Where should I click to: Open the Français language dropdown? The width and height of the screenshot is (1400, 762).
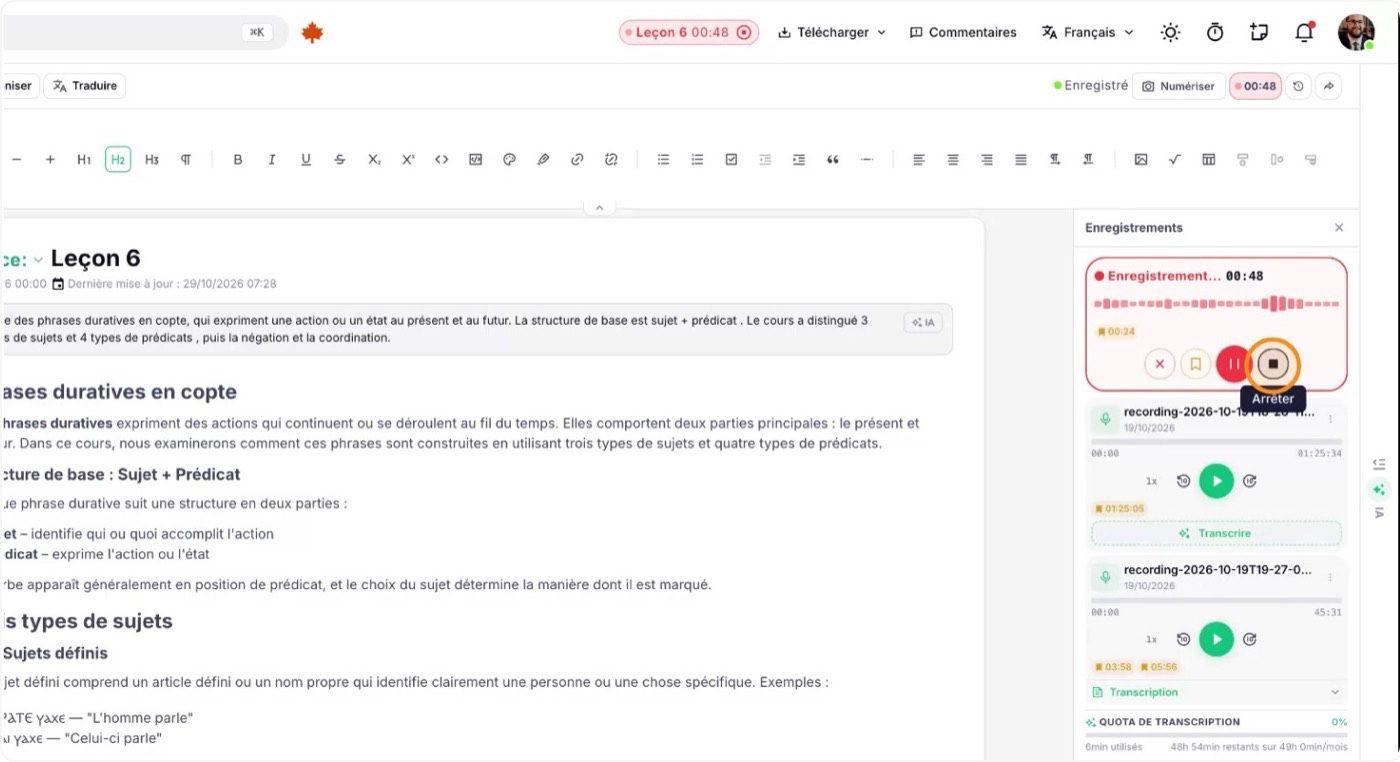1088,32
